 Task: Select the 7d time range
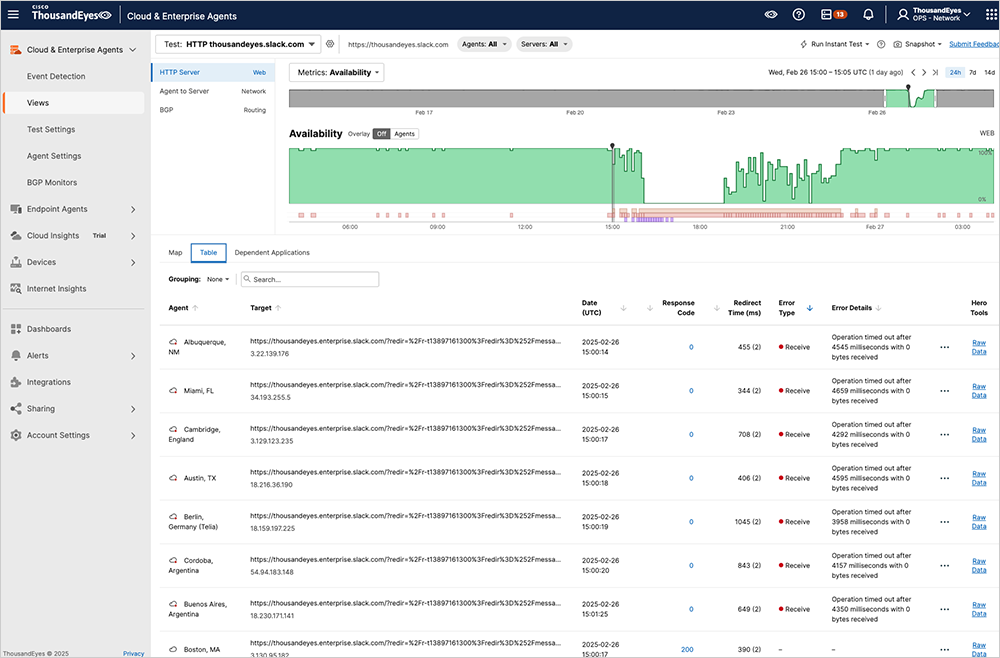point(973,73)
